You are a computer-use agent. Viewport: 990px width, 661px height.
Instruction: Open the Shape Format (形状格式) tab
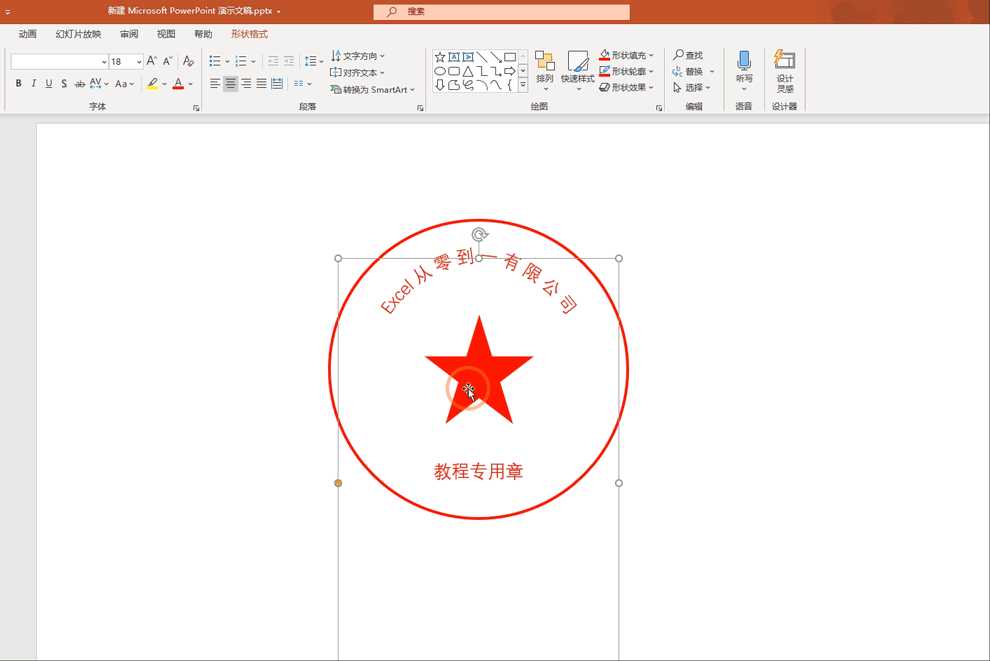pyautogui.click(x=249, y=34)
